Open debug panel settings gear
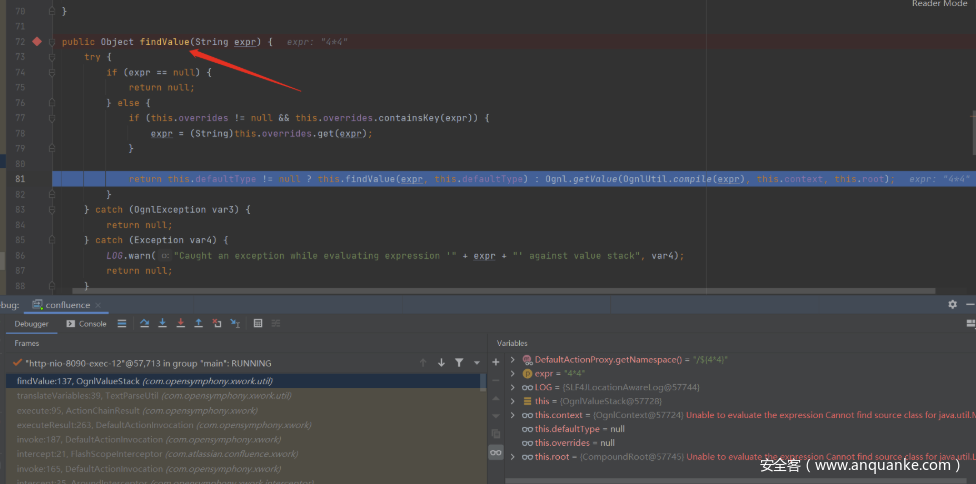976x484 pixels. pos(952,304)
